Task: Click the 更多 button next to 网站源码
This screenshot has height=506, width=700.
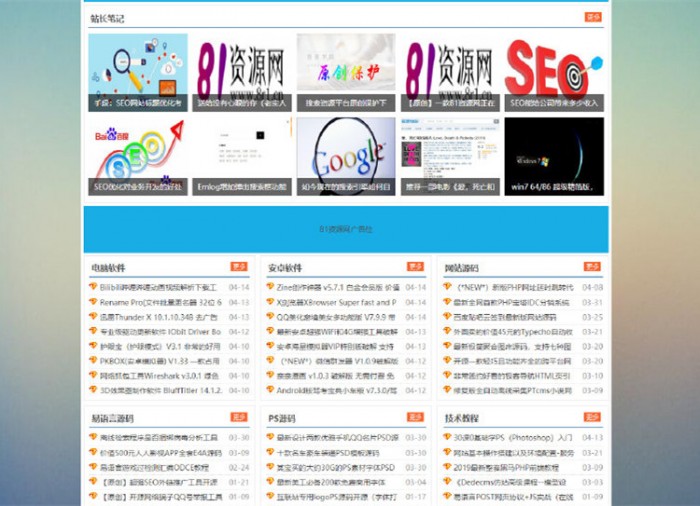Action: [592, 267]
